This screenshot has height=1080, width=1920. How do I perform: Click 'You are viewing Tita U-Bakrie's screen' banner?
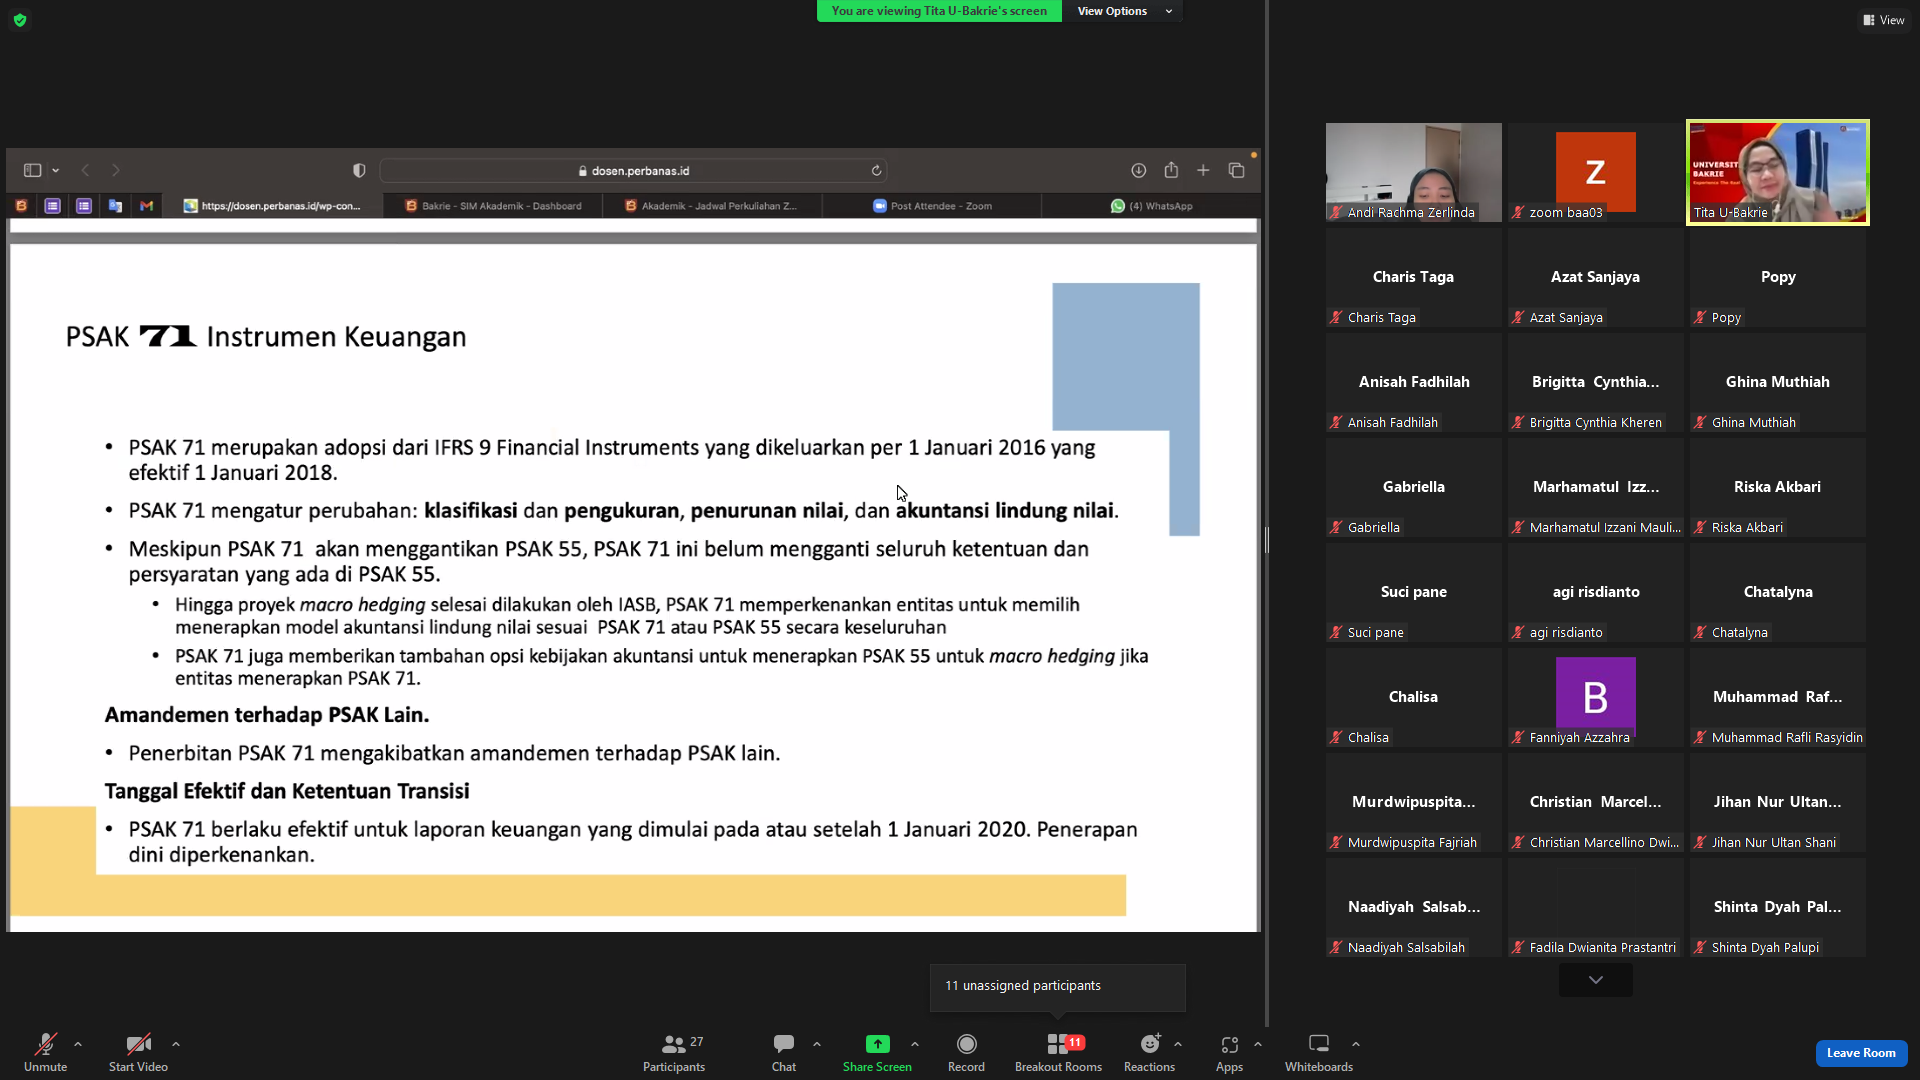tap(939, 11)
